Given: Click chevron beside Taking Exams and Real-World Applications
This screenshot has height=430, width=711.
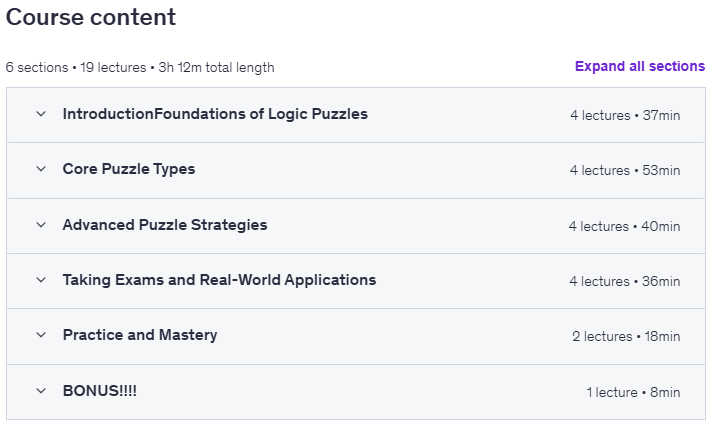Looking at the screenshot, I should click(41, 280).
